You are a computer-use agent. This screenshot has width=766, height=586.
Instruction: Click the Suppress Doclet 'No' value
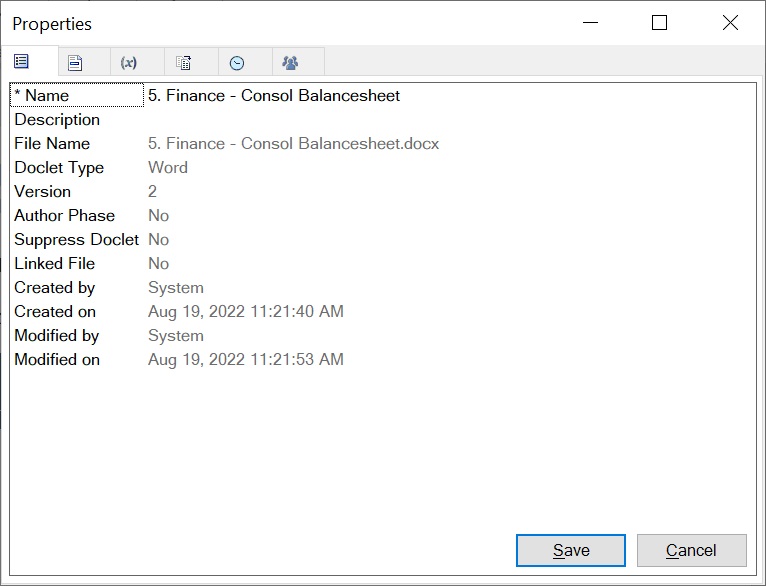(159, 239)
